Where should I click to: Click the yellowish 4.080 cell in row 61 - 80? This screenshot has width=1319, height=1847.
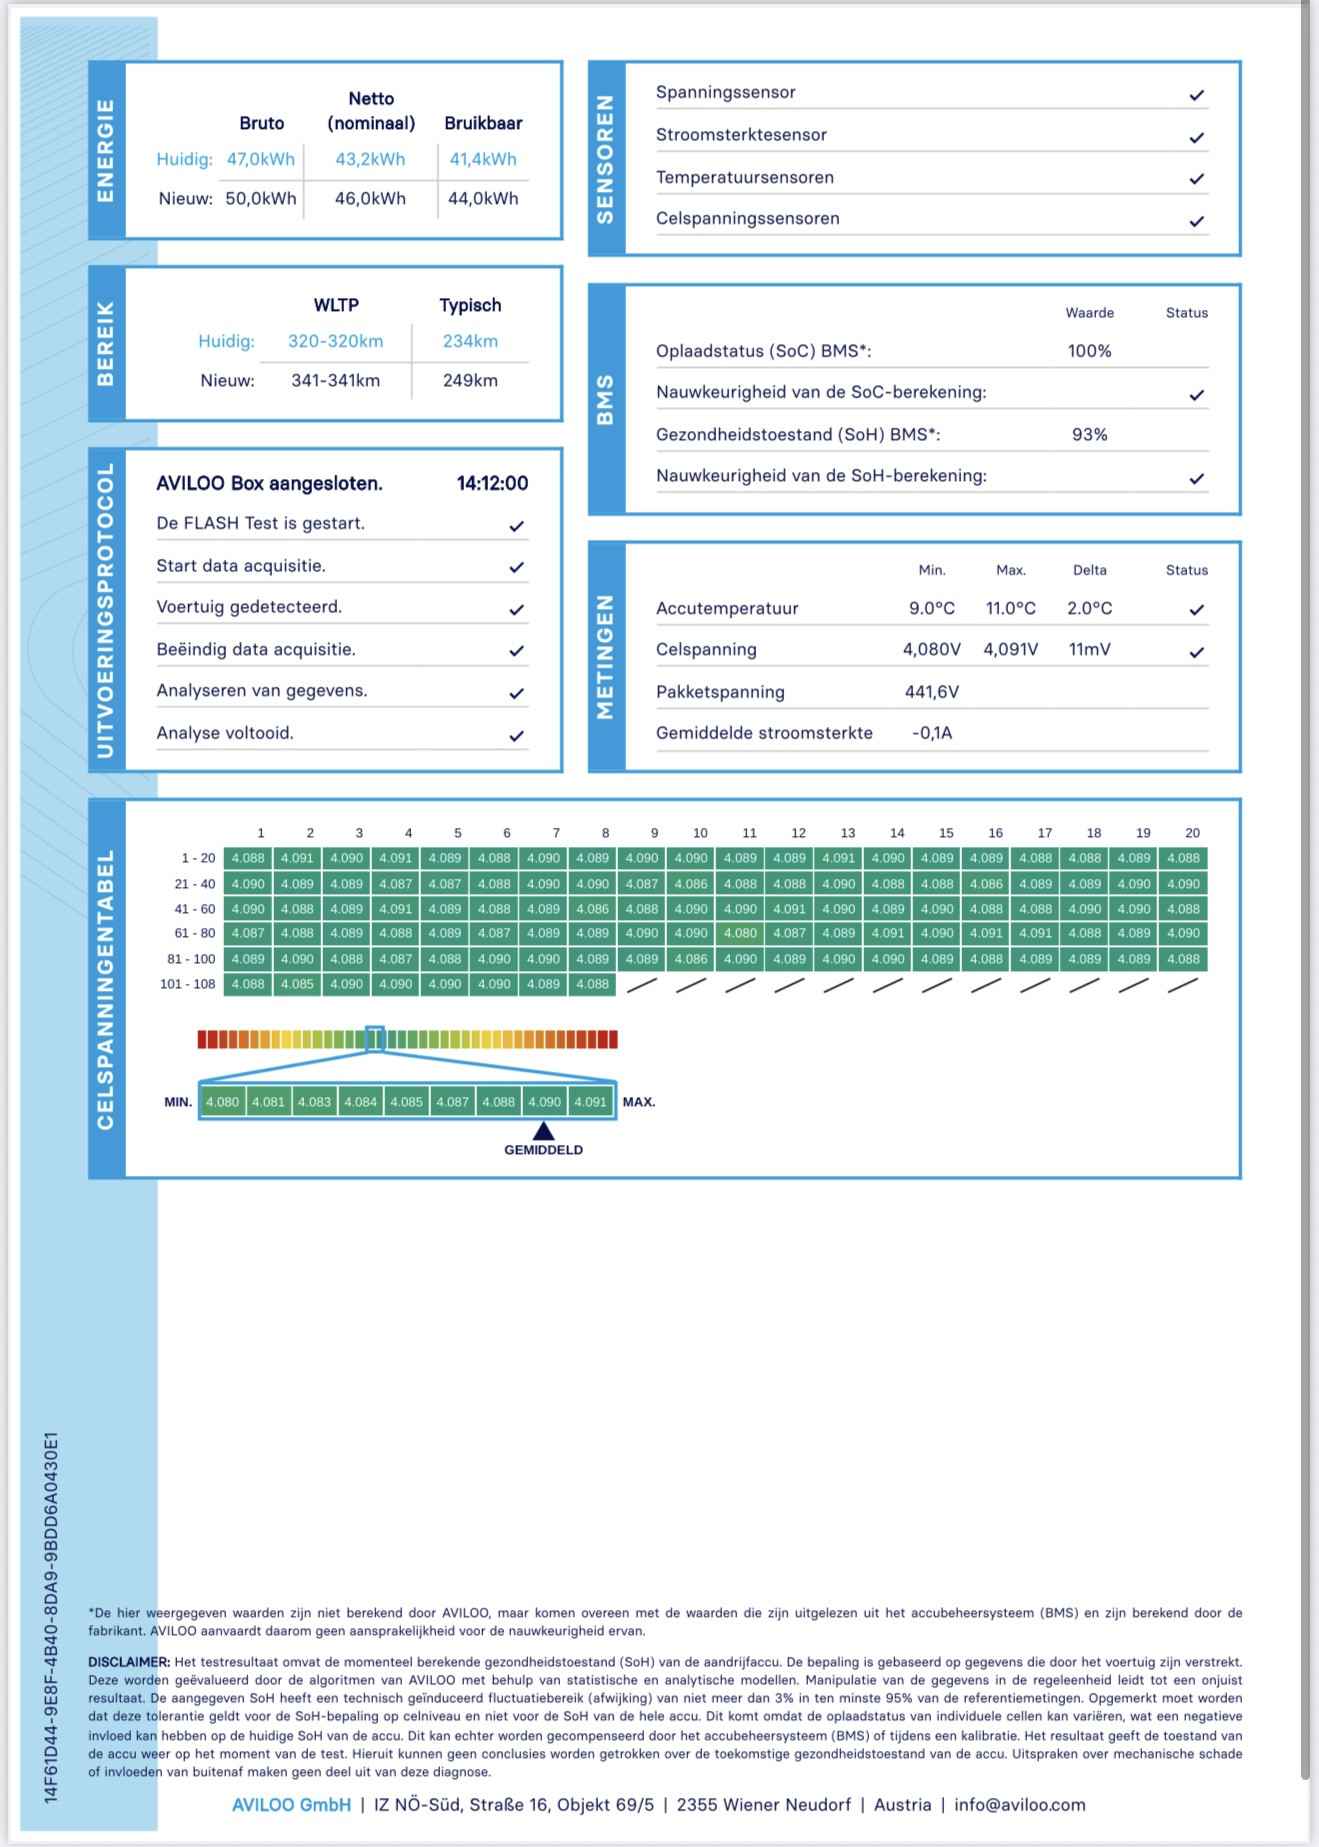pos(740,933)
